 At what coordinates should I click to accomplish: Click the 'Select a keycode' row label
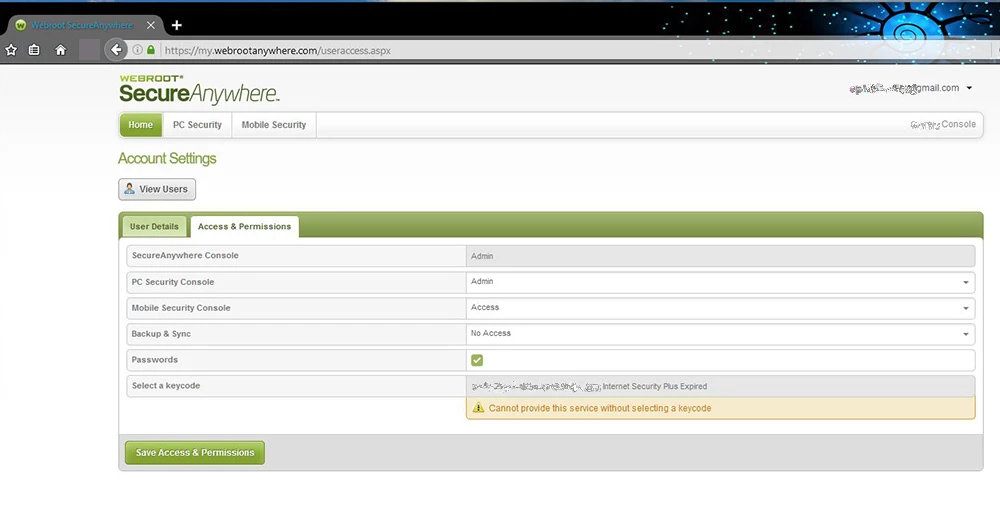(166, 386)
